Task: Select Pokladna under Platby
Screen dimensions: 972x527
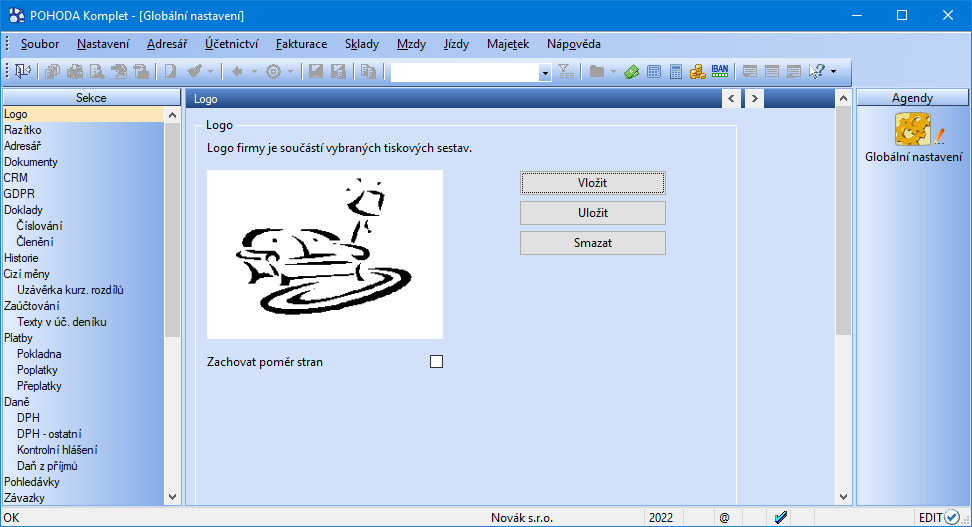Action: (39, 353)
